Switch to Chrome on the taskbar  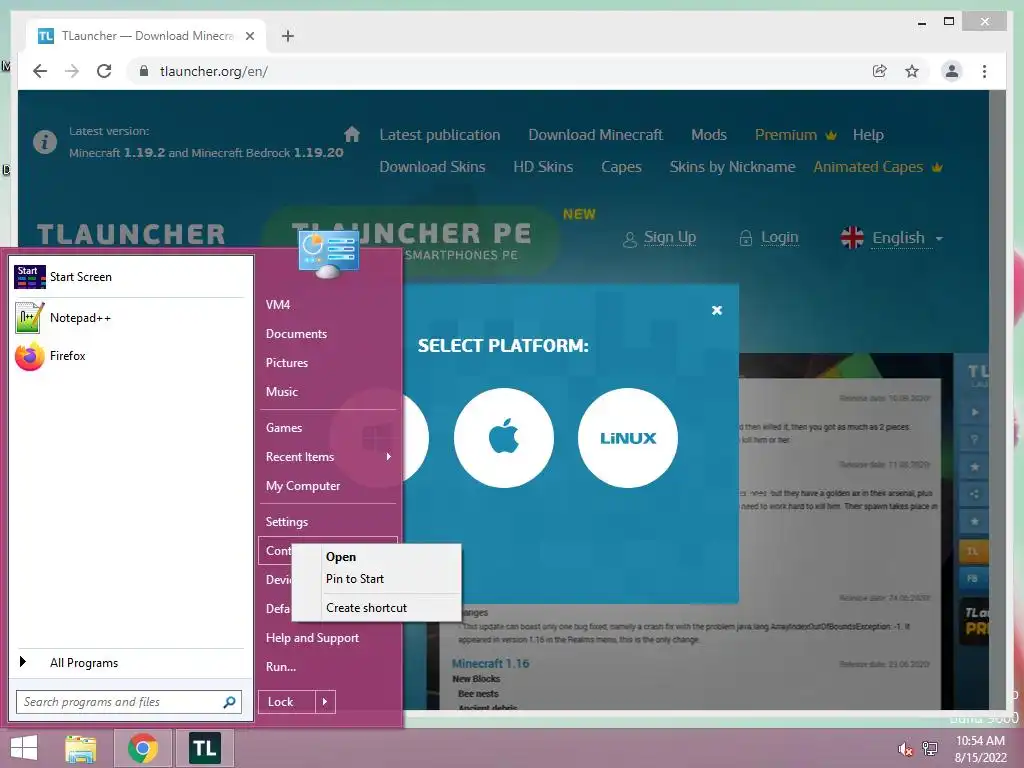click(x=143, y=748)
